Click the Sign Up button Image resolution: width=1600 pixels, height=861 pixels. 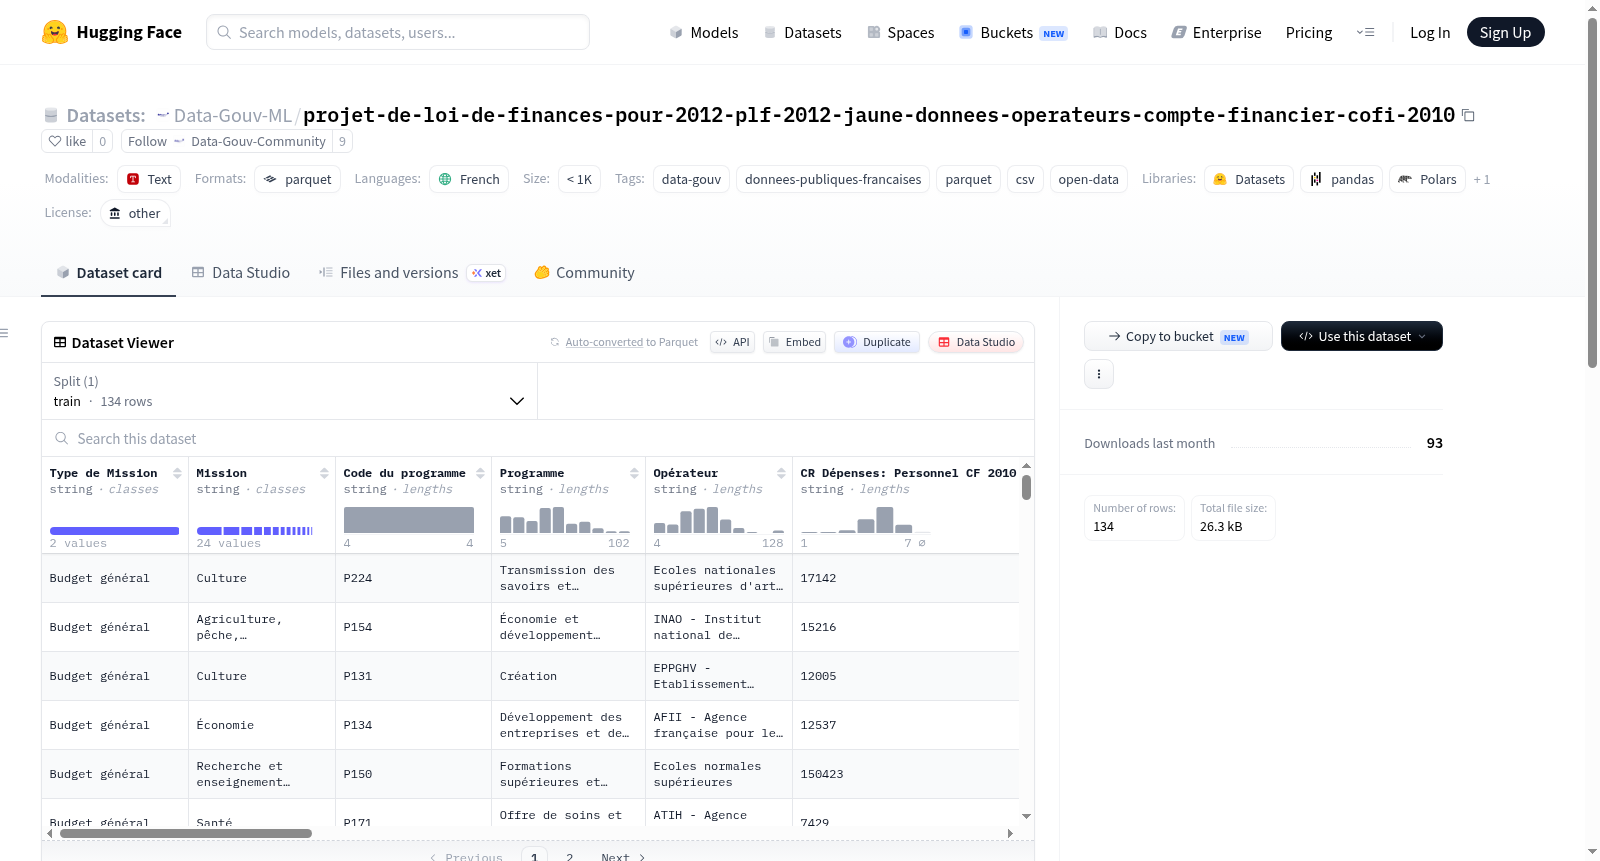coord(1505,32)
